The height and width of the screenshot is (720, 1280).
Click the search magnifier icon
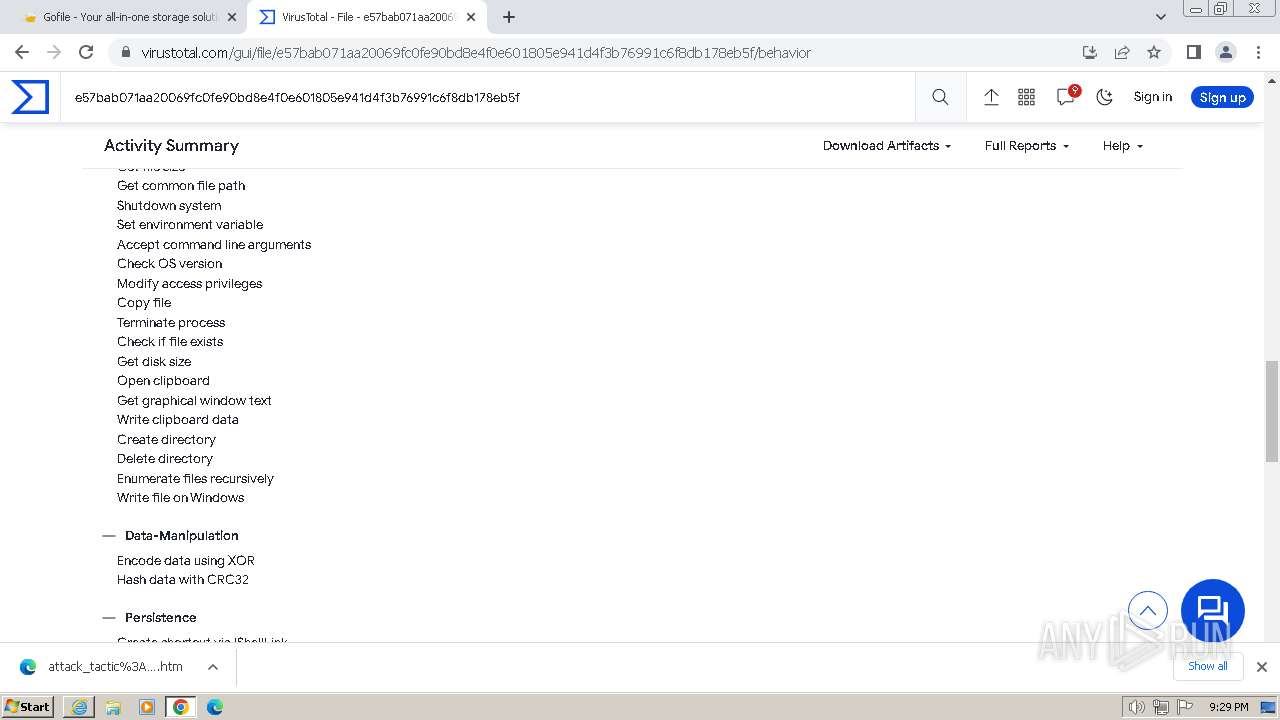tap(940, 97)
